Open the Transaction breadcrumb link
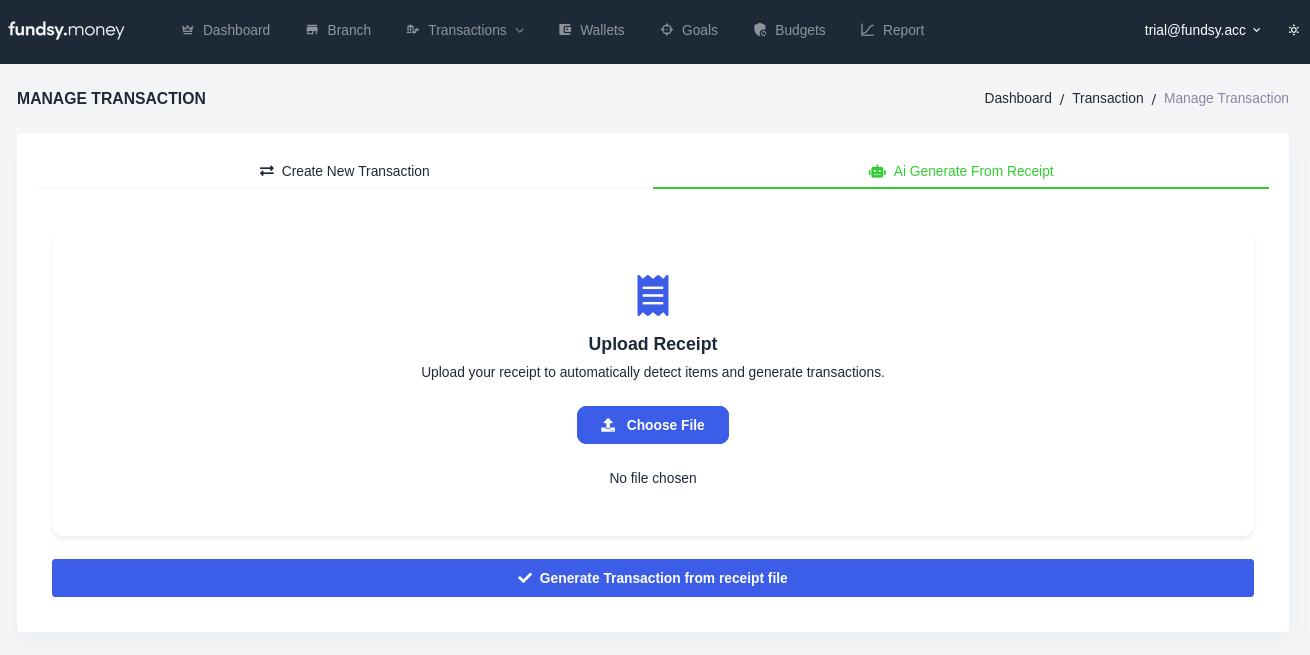 tap(1107, 98)
